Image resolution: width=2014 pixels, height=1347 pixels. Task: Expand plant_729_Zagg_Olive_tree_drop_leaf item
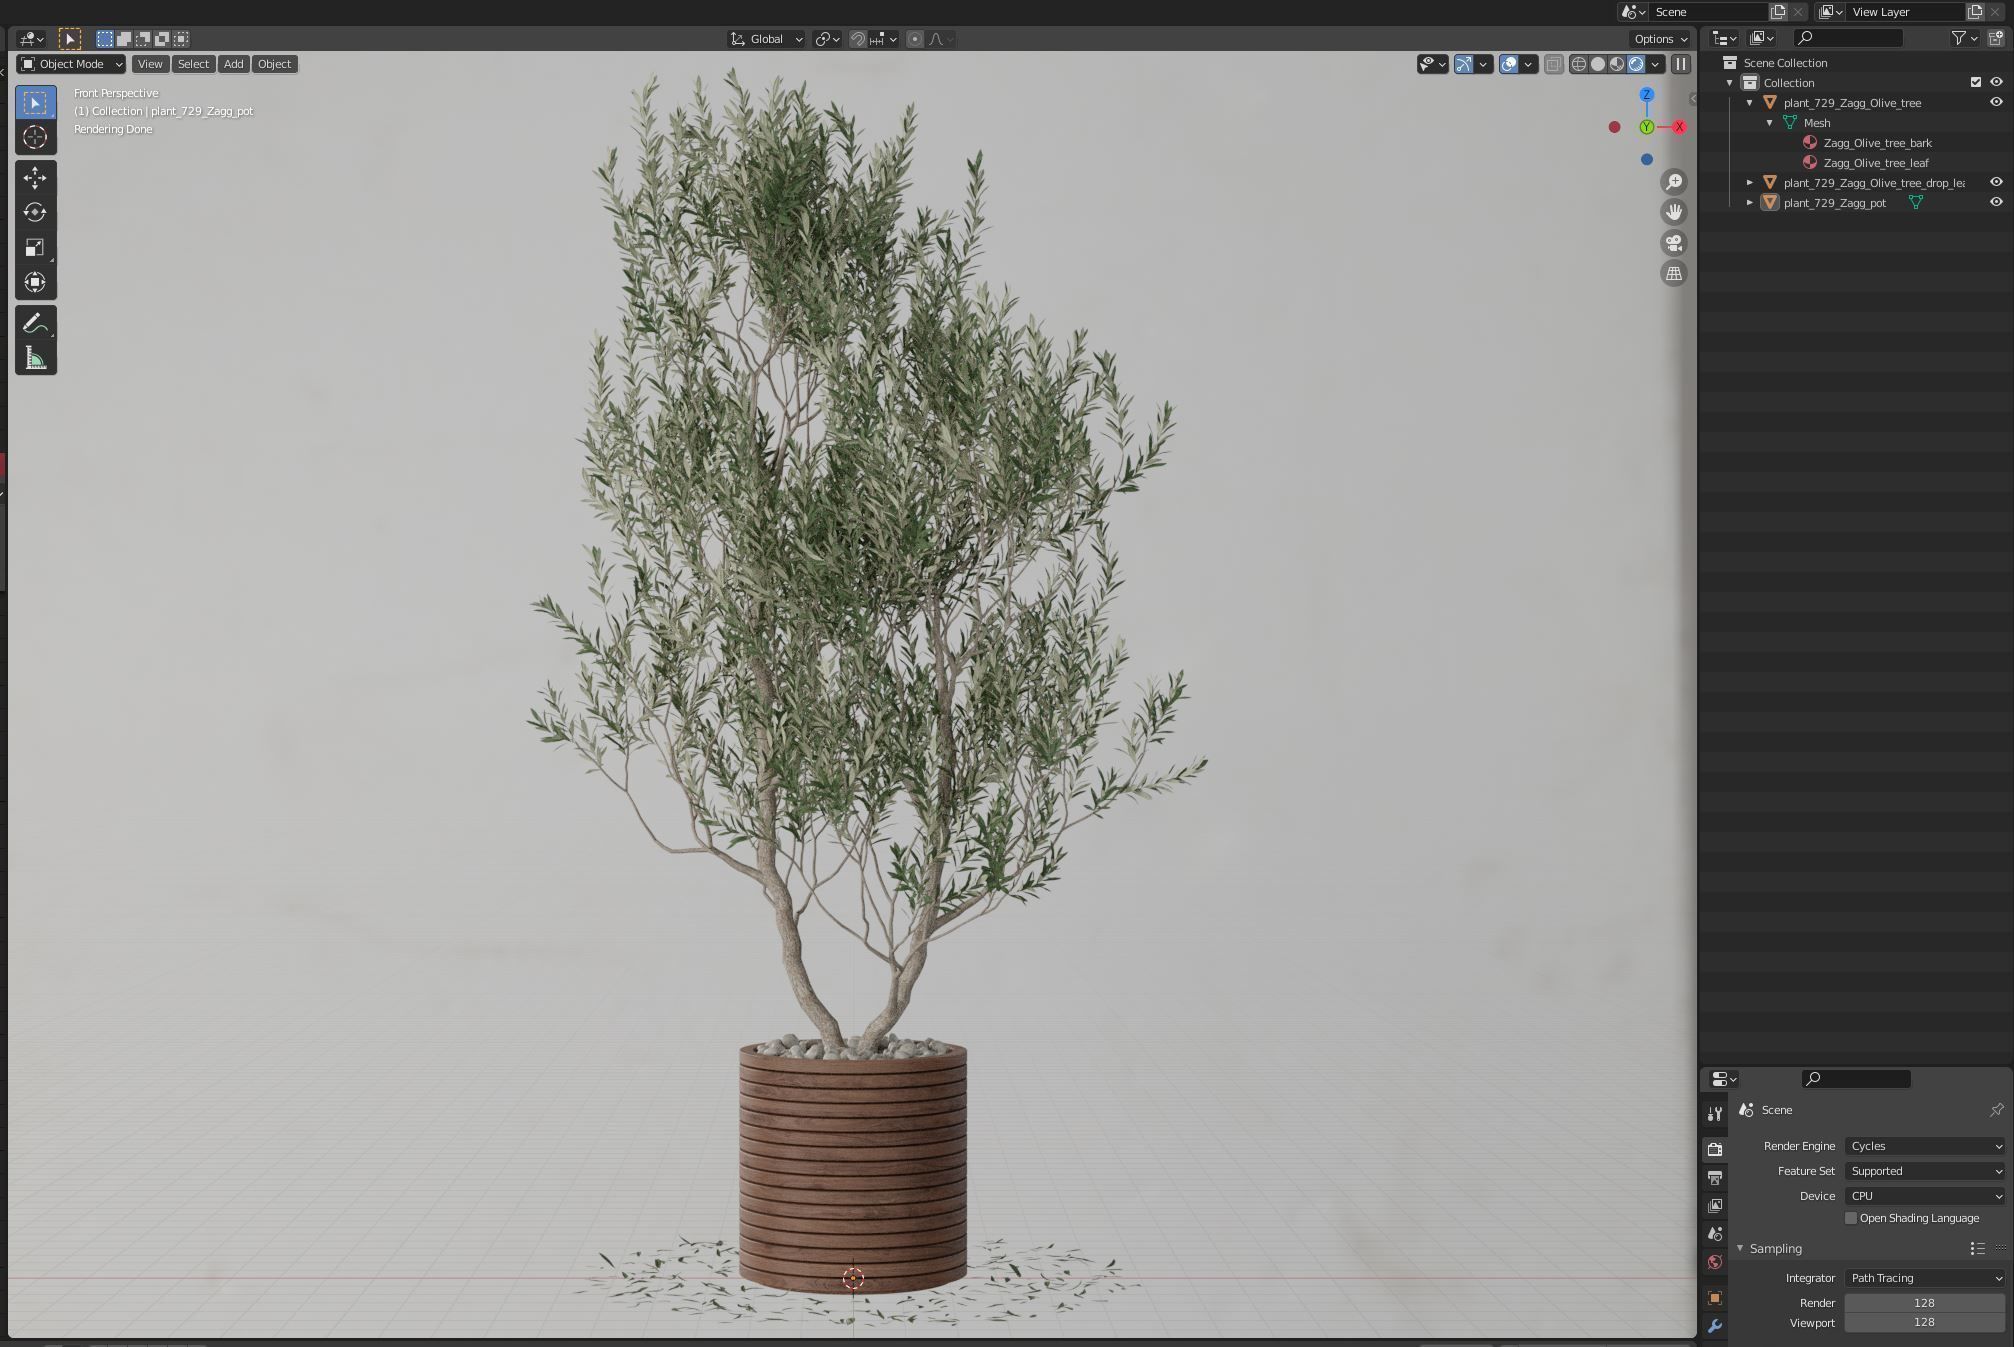coord(1749,182)
